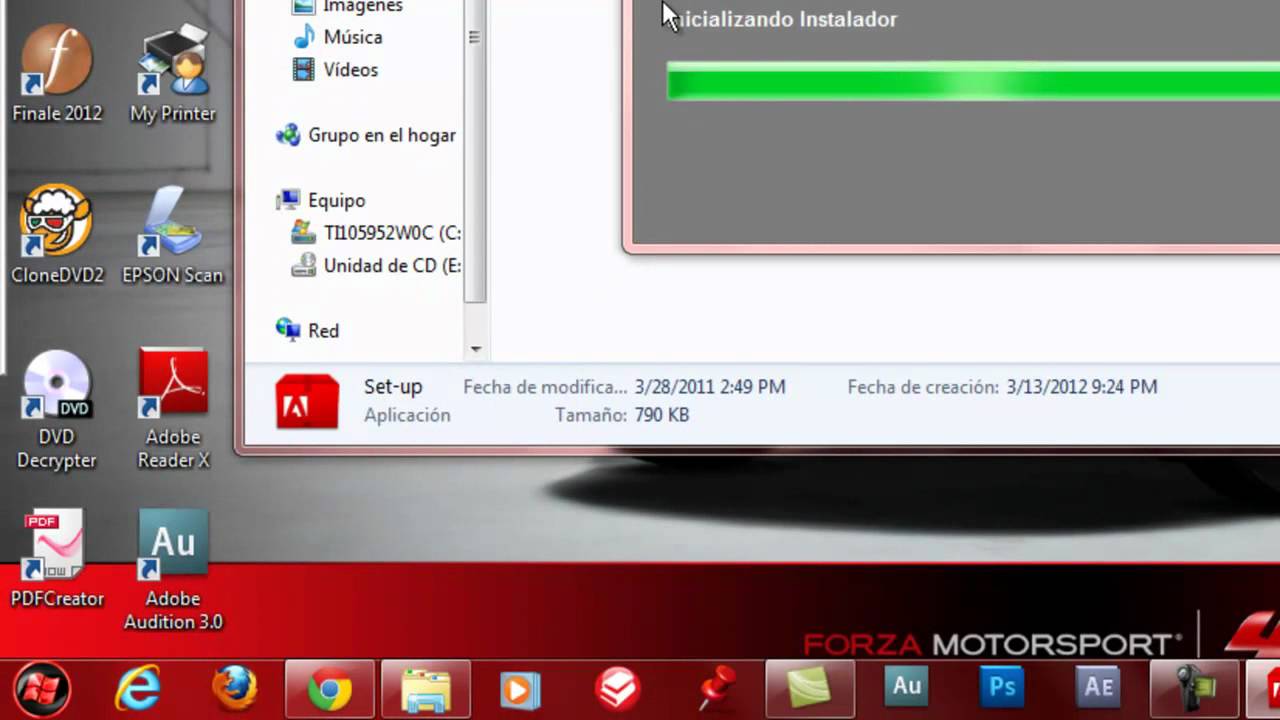
Task: Click the file size 790 KB value
Action: pyautogui.click(x=662, y=415)
